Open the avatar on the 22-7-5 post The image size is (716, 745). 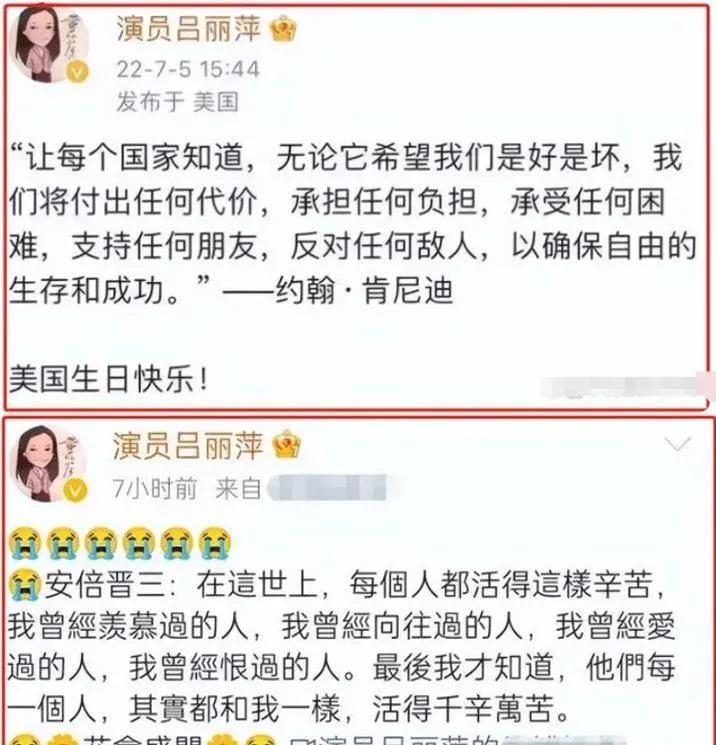48,45
